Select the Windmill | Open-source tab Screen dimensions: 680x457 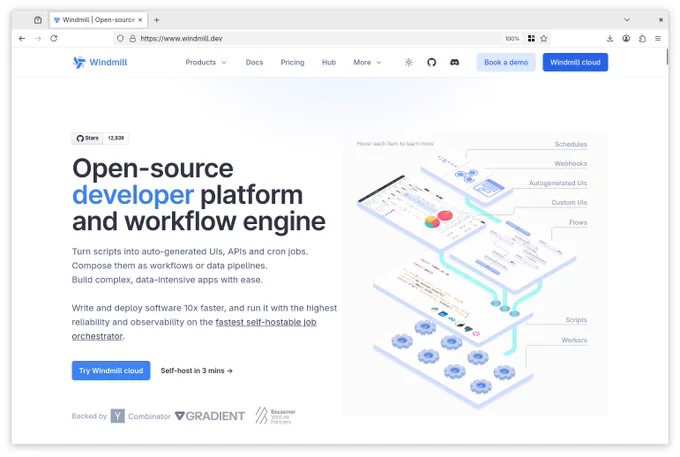click(98, 20)
